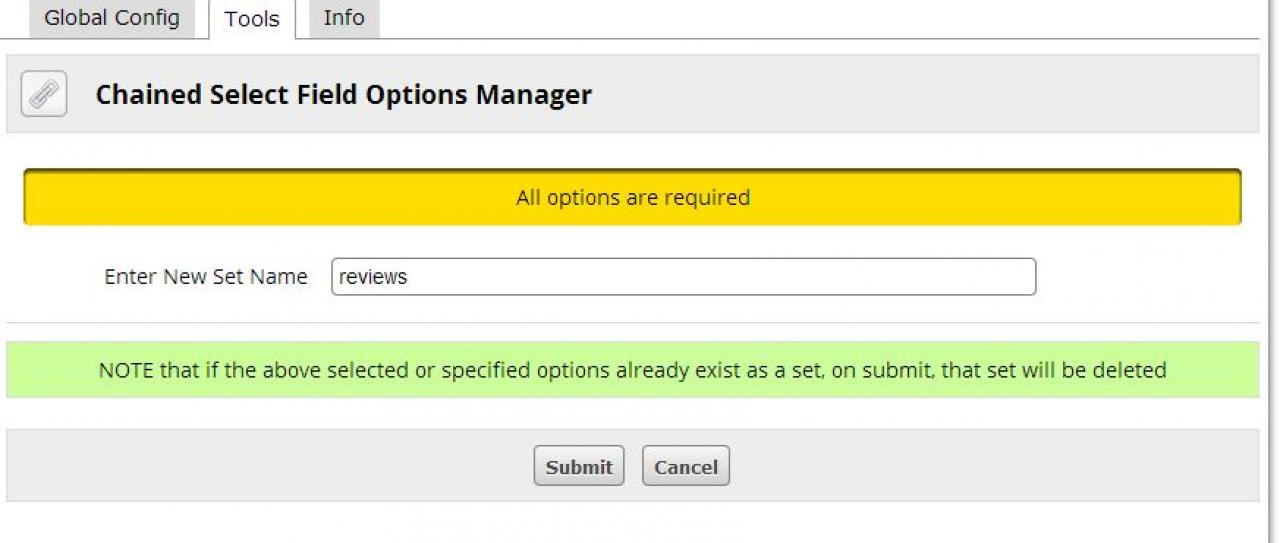Click the empty right end of set name field
This screenshot has width=1280, height=543.
click(x=980, y=277)
